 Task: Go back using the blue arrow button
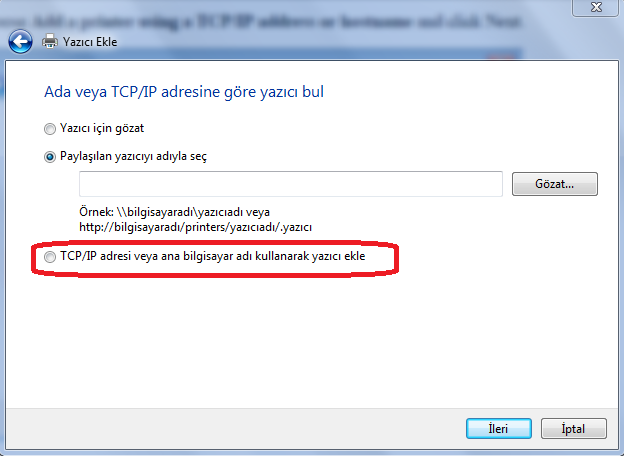pyautogui.click(x=20, y=41)
